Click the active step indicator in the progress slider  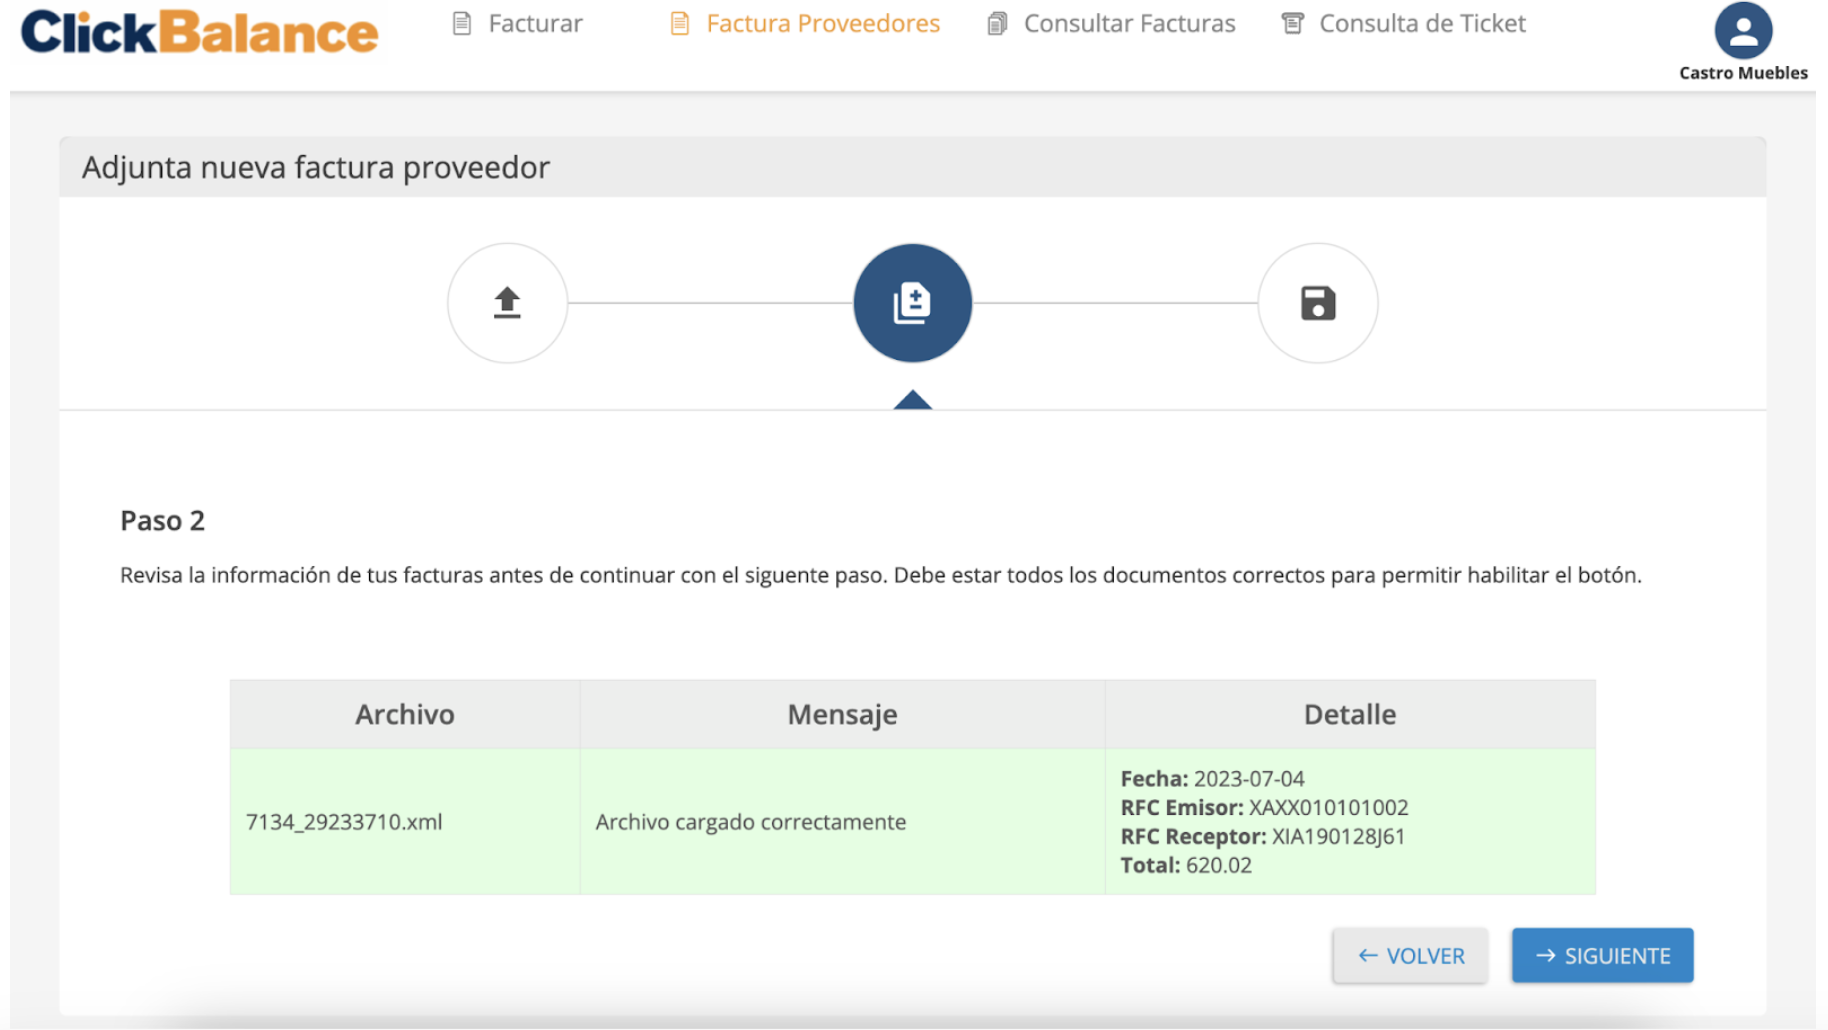pos(911,398)
